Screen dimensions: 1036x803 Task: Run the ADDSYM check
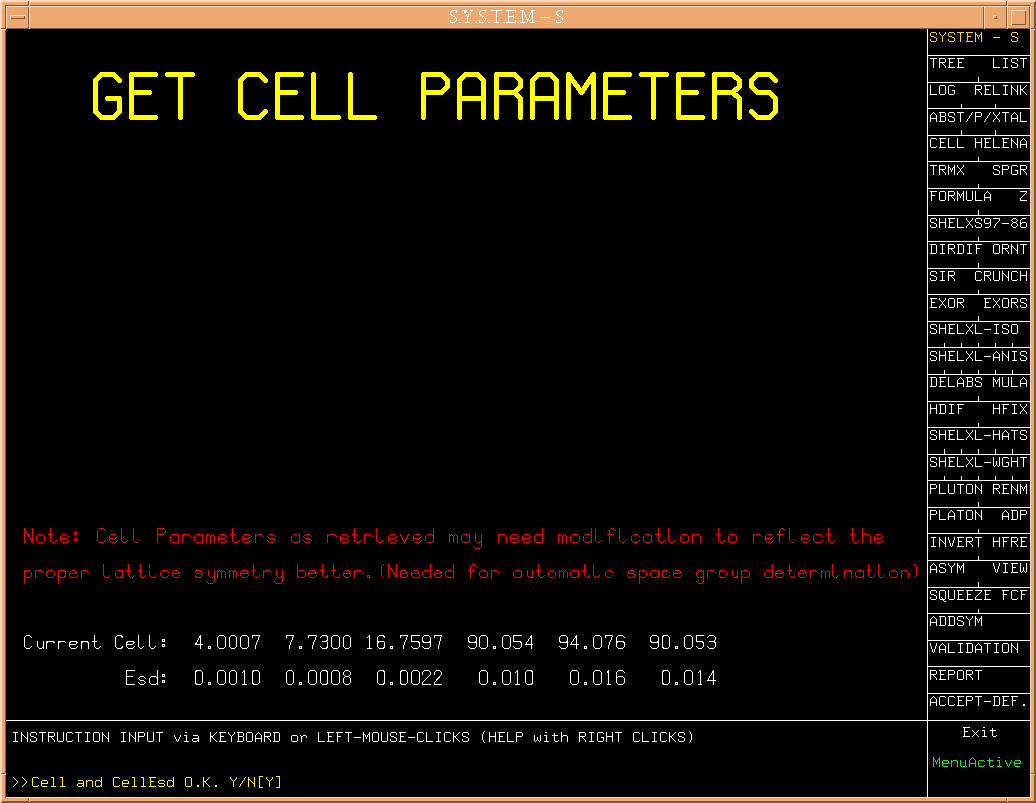point(956,622)
